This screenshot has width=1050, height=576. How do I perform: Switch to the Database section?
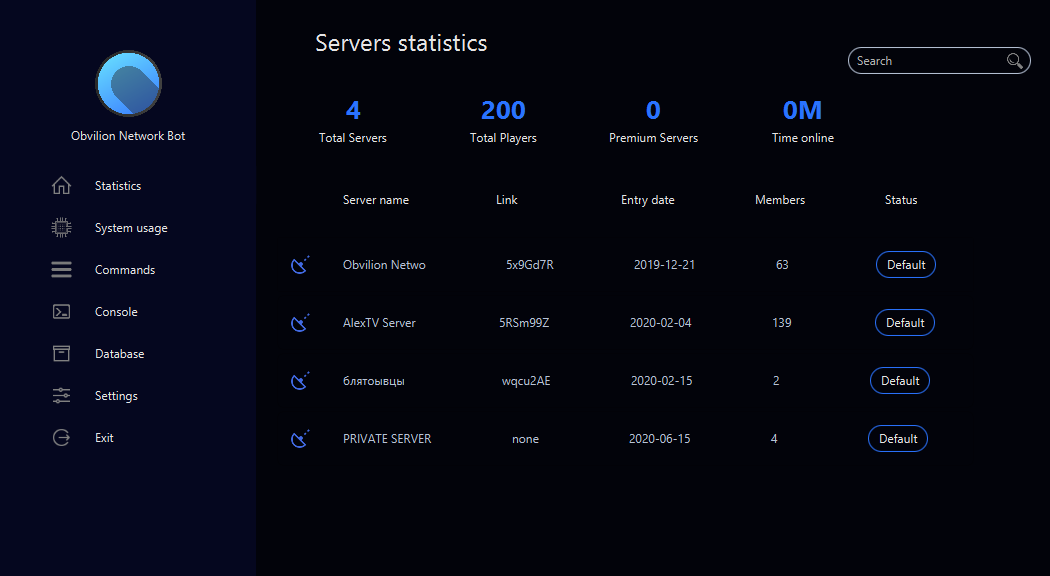[x=120, y=354]
